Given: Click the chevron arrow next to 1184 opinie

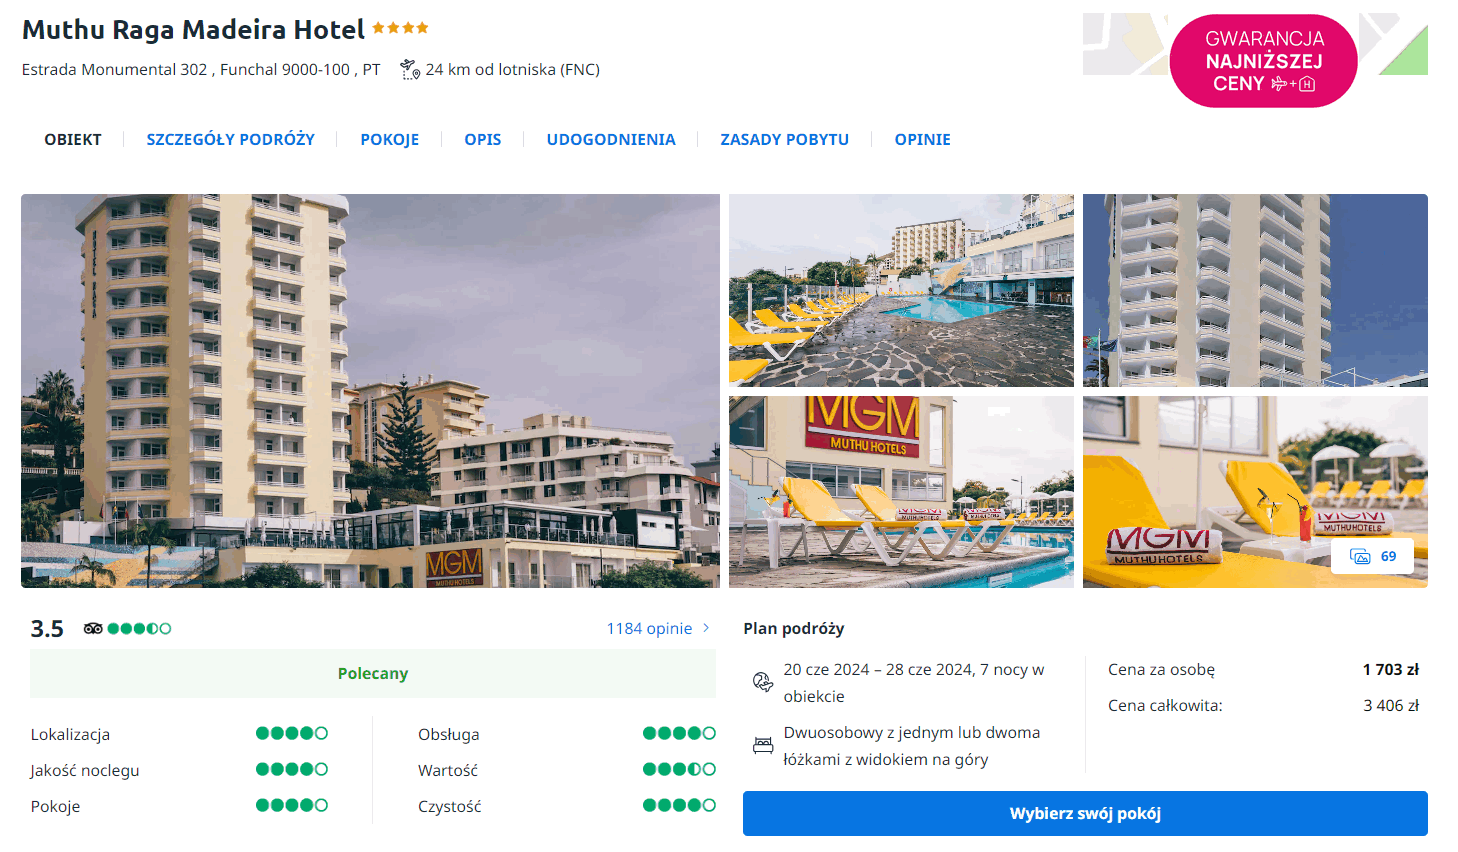Looking at the screenshot, I should 706,628.
